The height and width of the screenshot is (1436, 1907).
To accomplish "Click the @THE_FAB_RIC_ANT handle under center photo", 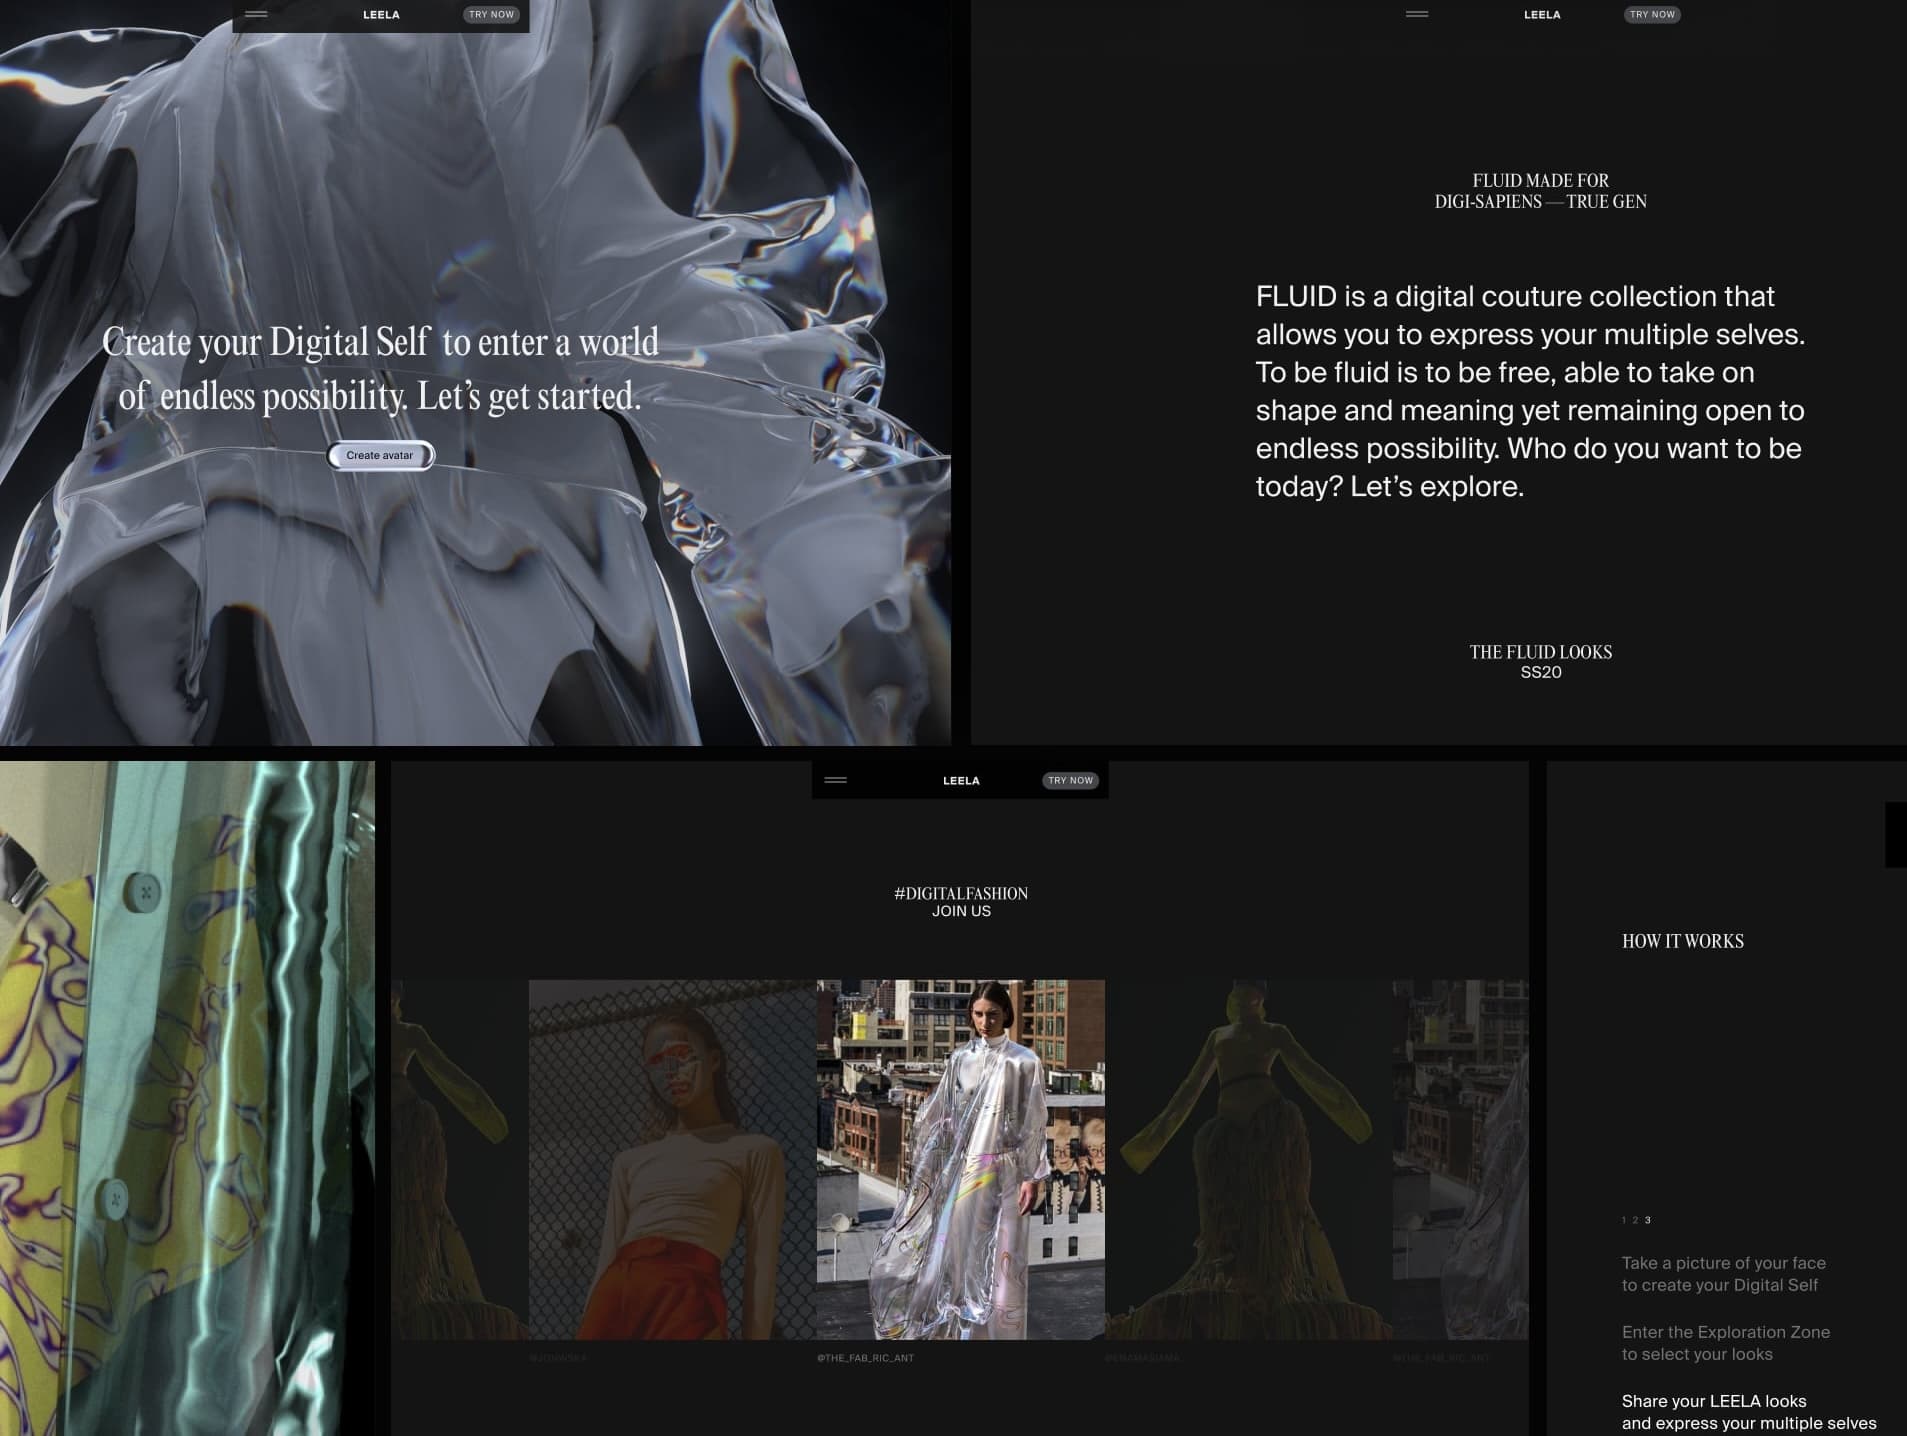I will click(866, 1358).
